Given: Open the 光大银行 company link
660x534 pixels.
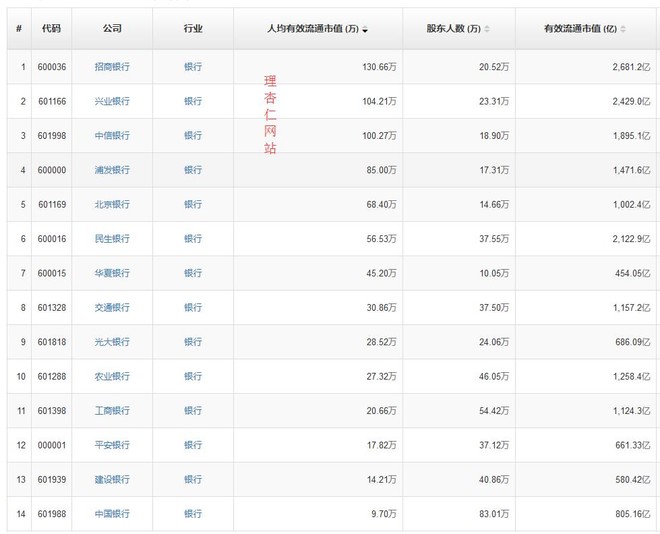Looking at the screenshot, I should click(112, 342).
